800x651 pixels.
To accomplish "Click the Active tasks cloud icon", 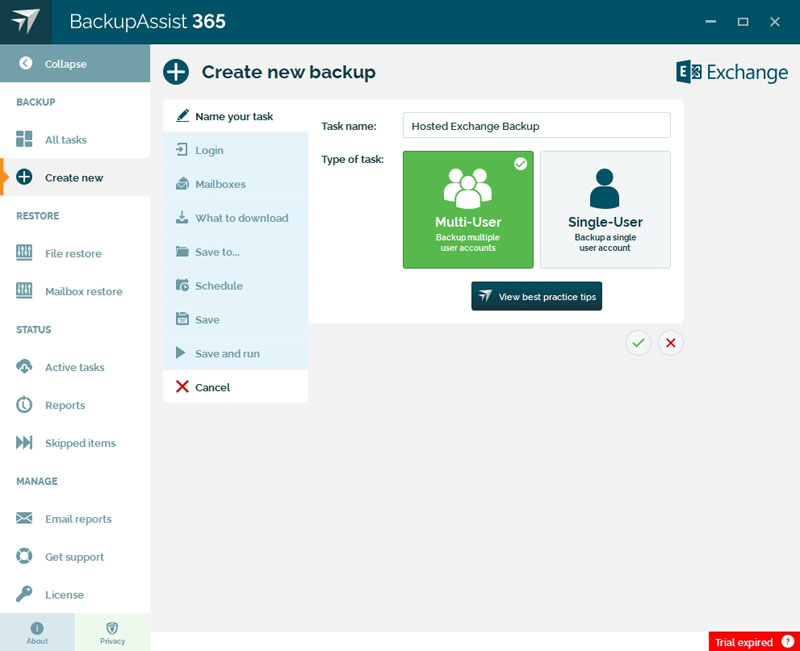I will pyautogui.click(x=24, y=366).
